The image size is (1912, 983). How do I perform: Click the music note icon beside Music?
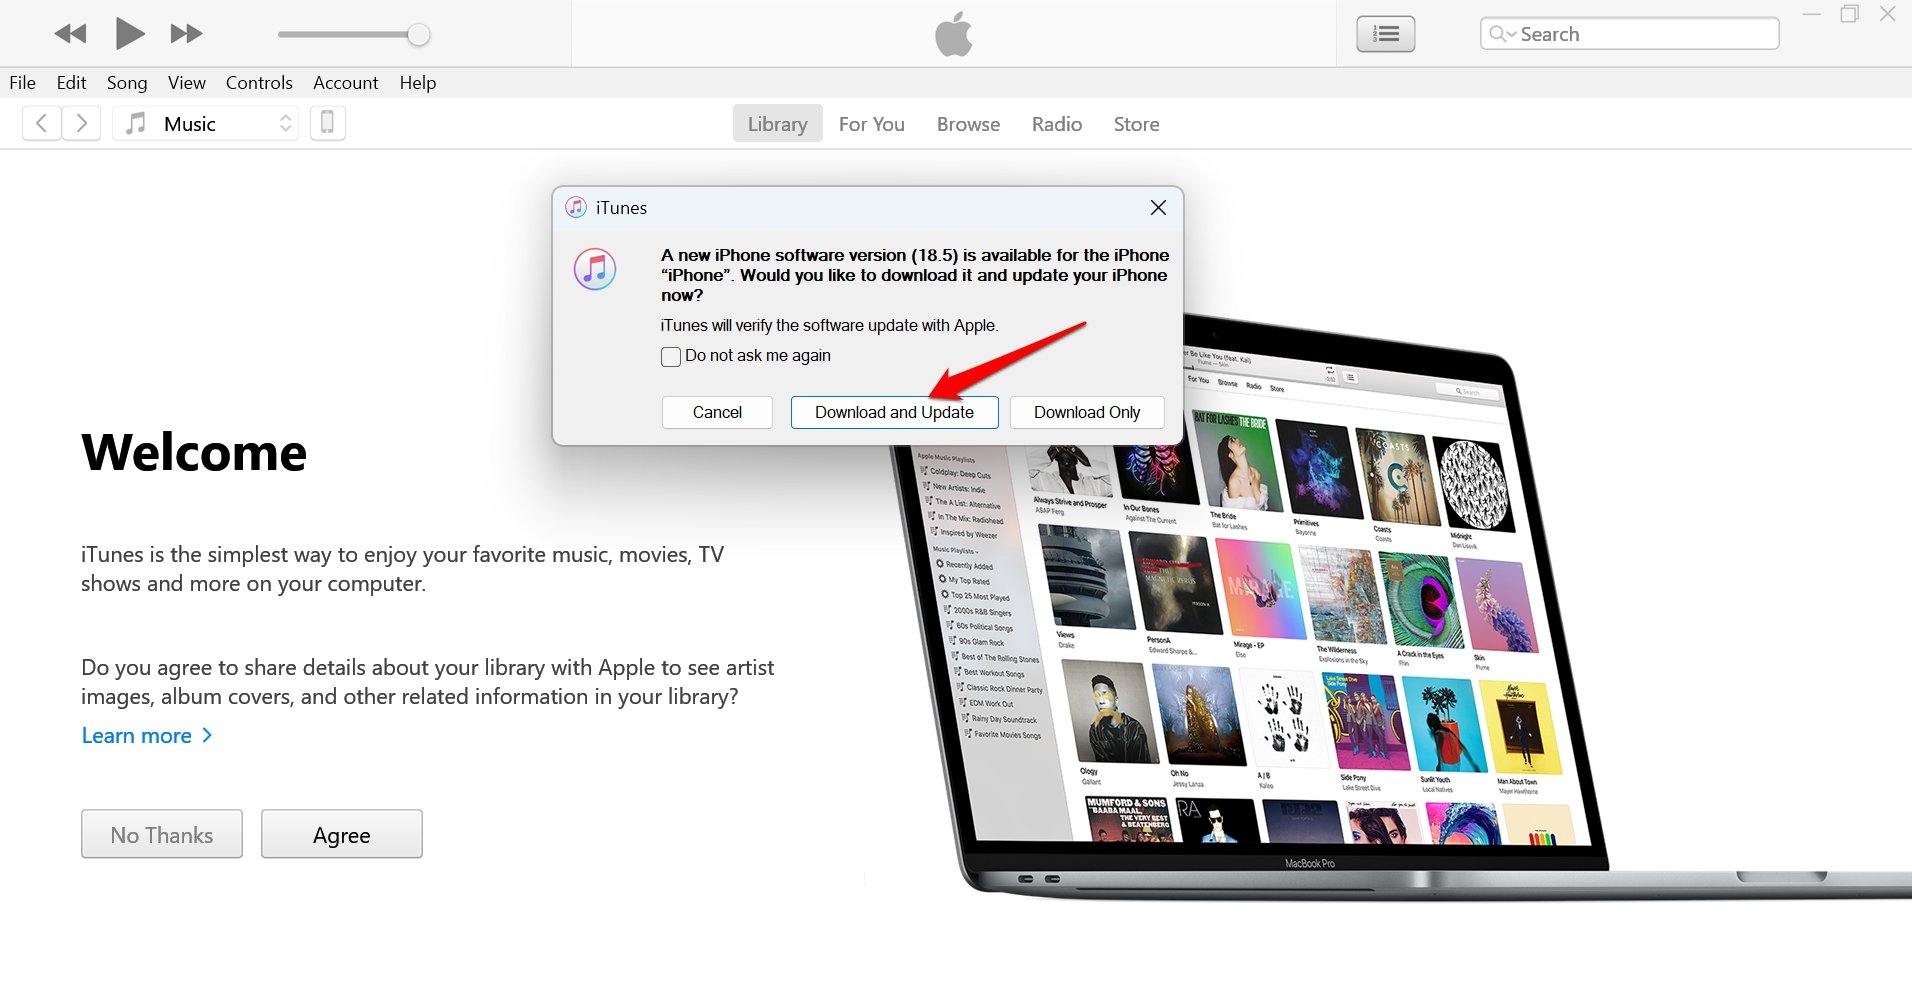135,122
